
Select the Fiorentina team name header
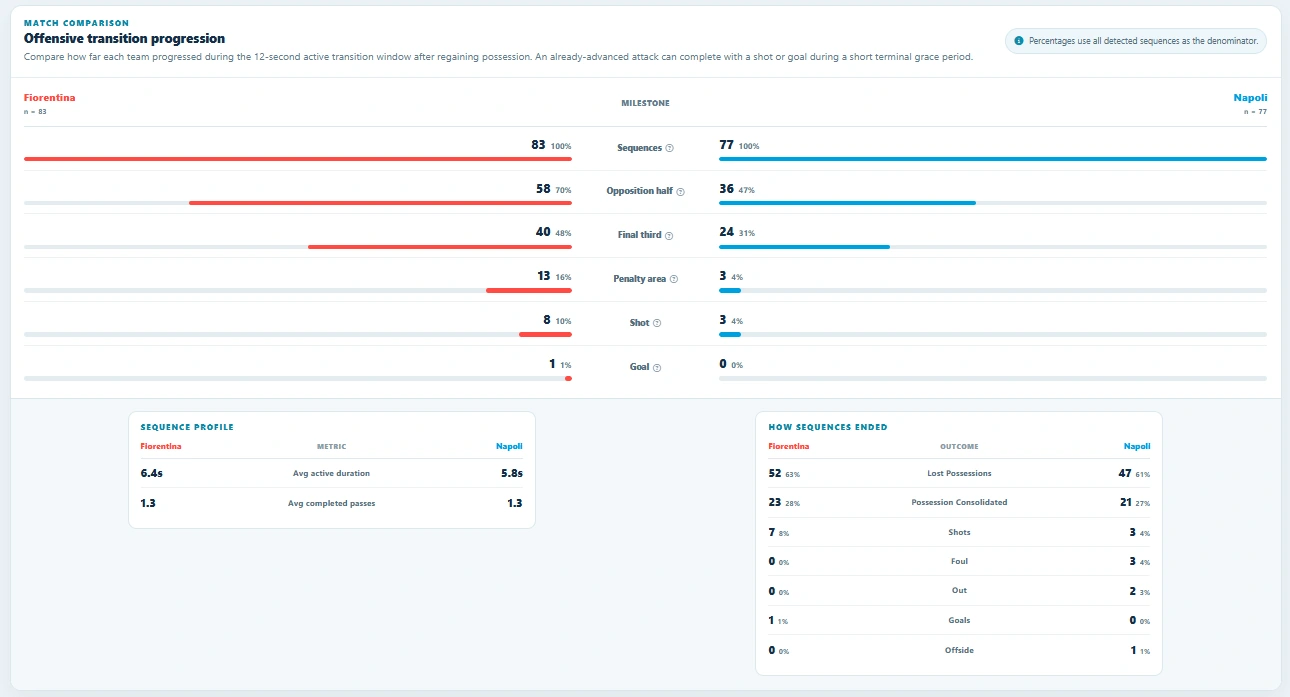click(49, 98)
